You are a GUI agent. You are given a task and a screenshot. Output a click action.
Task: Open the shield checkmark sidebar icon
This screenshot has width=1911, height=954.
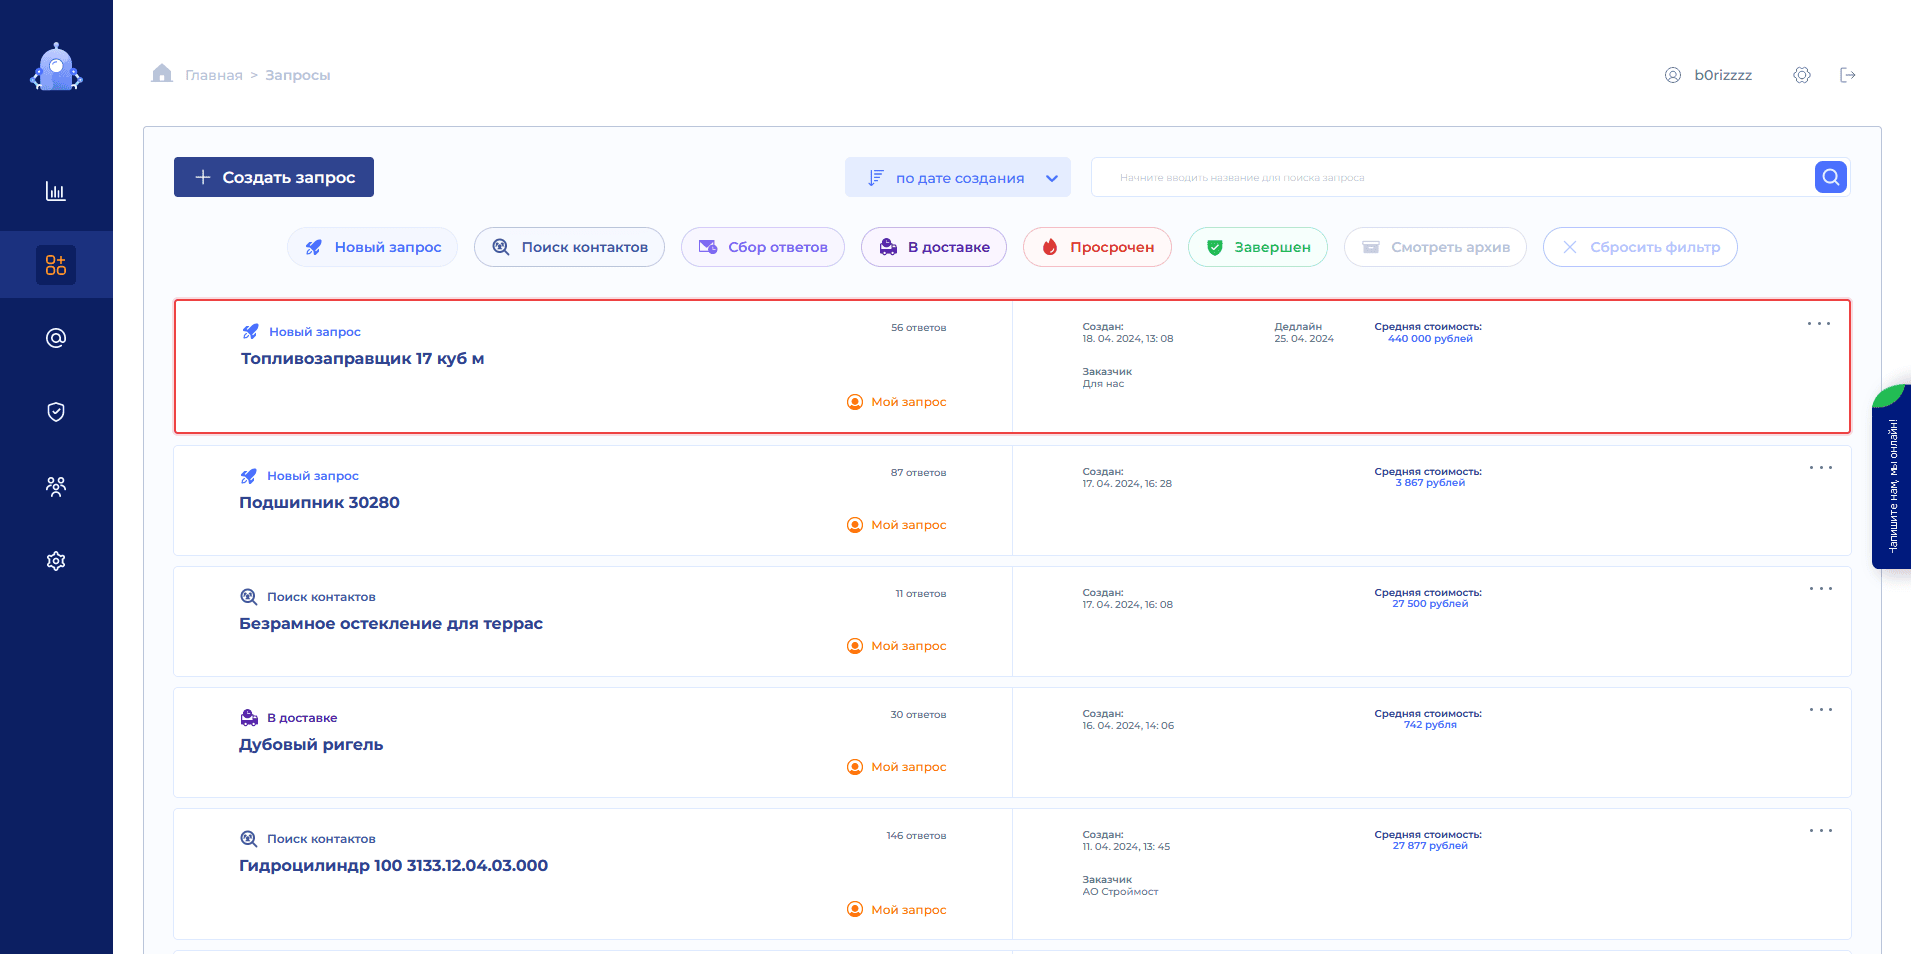point(56,412)
